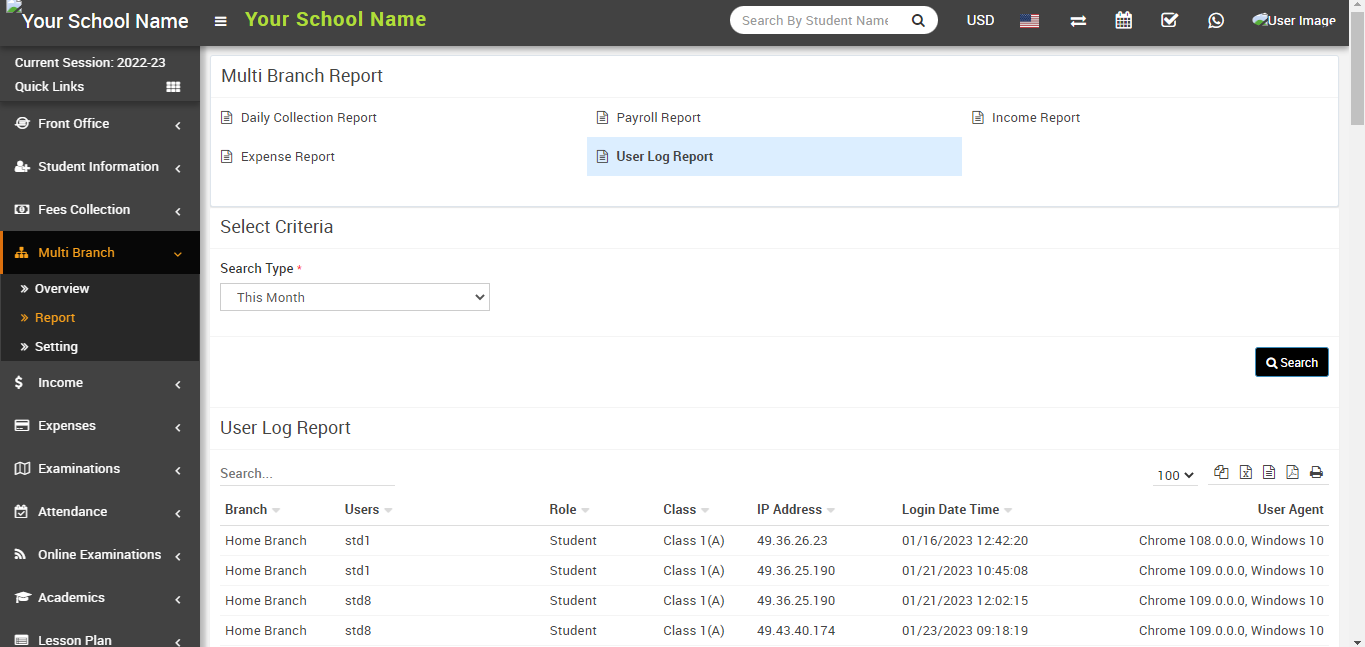Click the black Search button
Screen dimensions: 1365x647
[1291, 362]
